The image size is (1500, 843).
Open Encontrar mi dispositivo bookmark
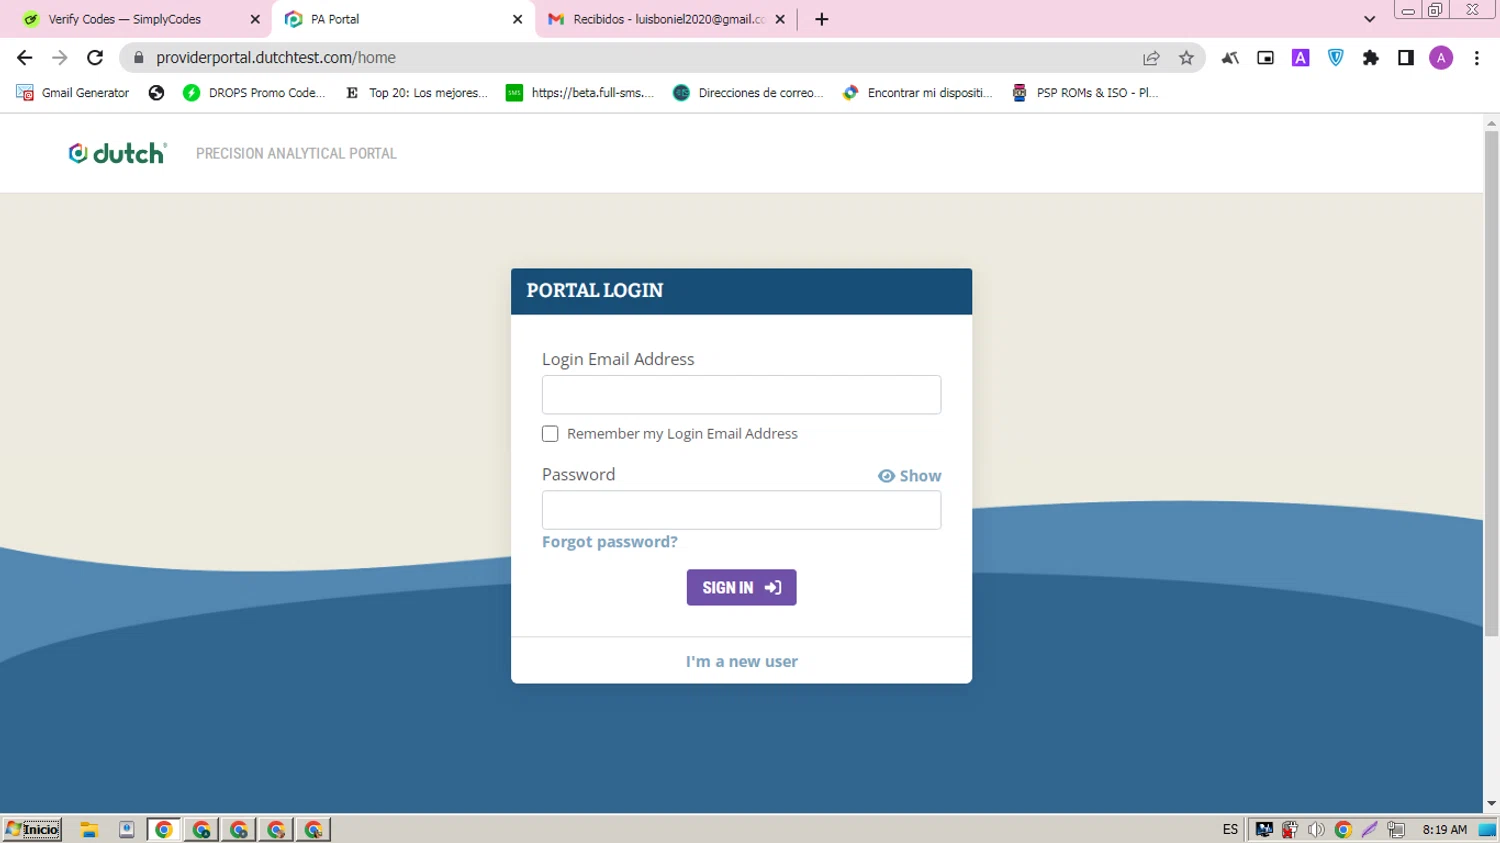click(917, 93)
